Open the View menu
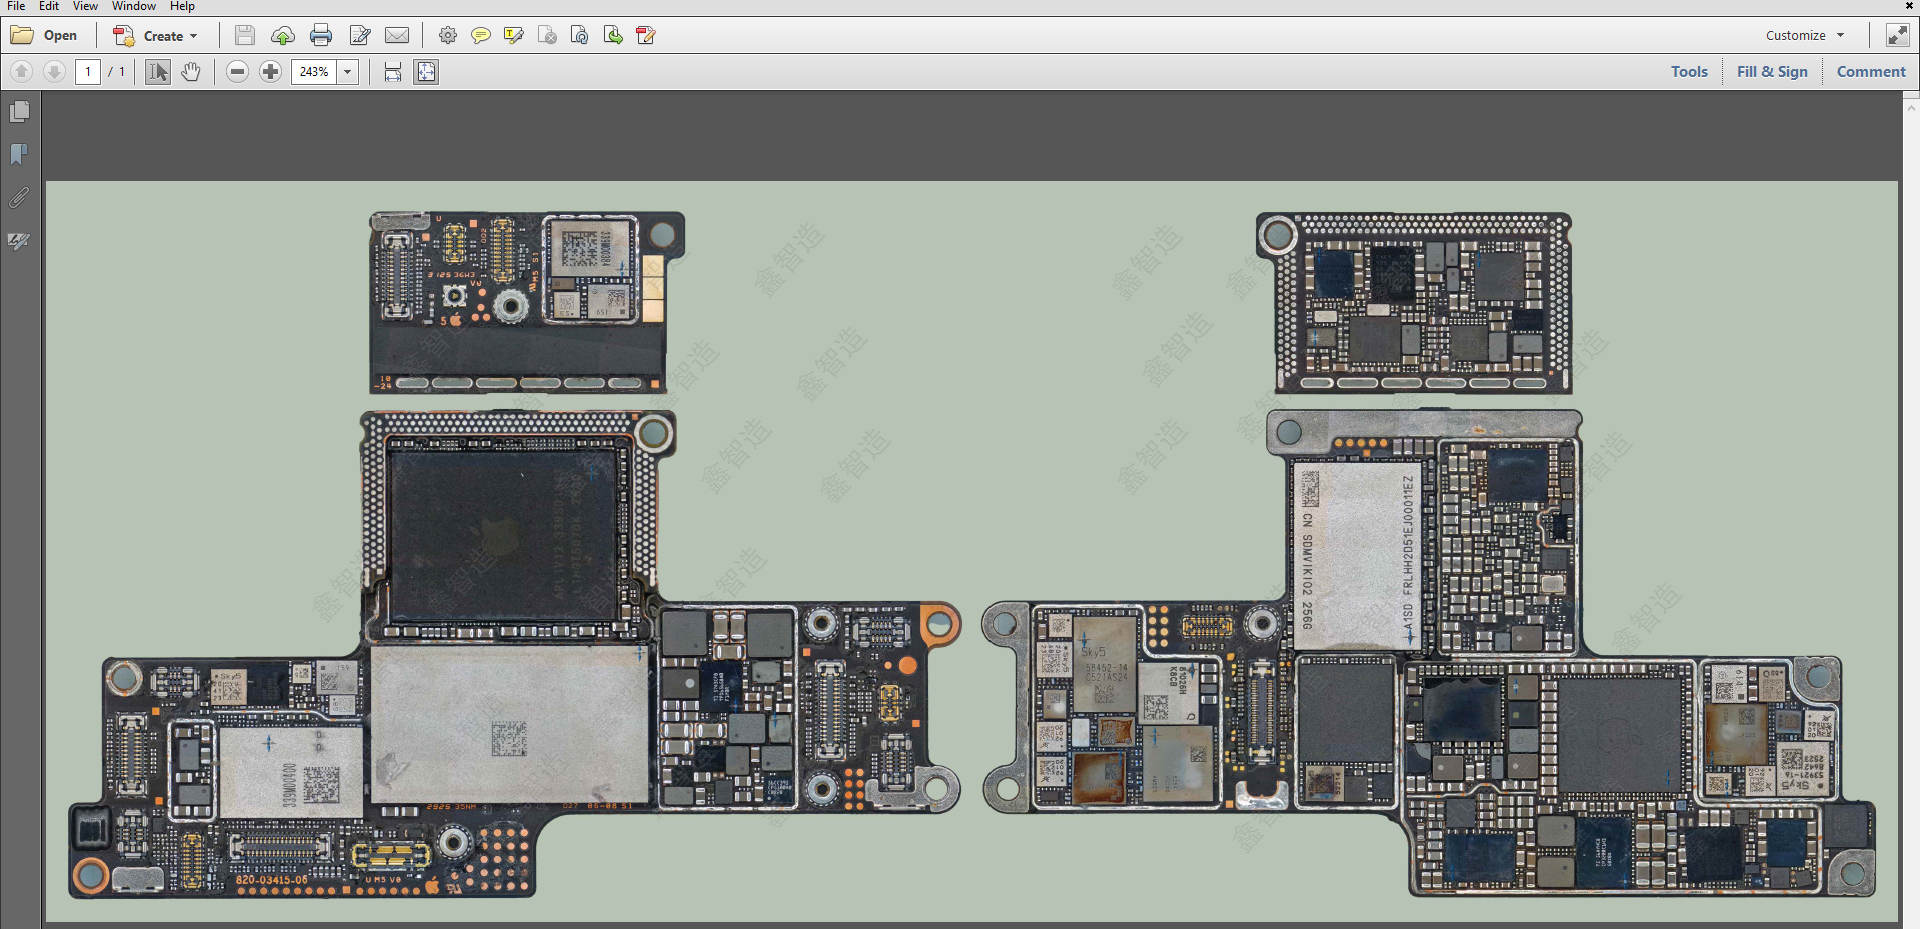Image resolution: width=1920 pixels, height=929 pixels. [85, 6]
